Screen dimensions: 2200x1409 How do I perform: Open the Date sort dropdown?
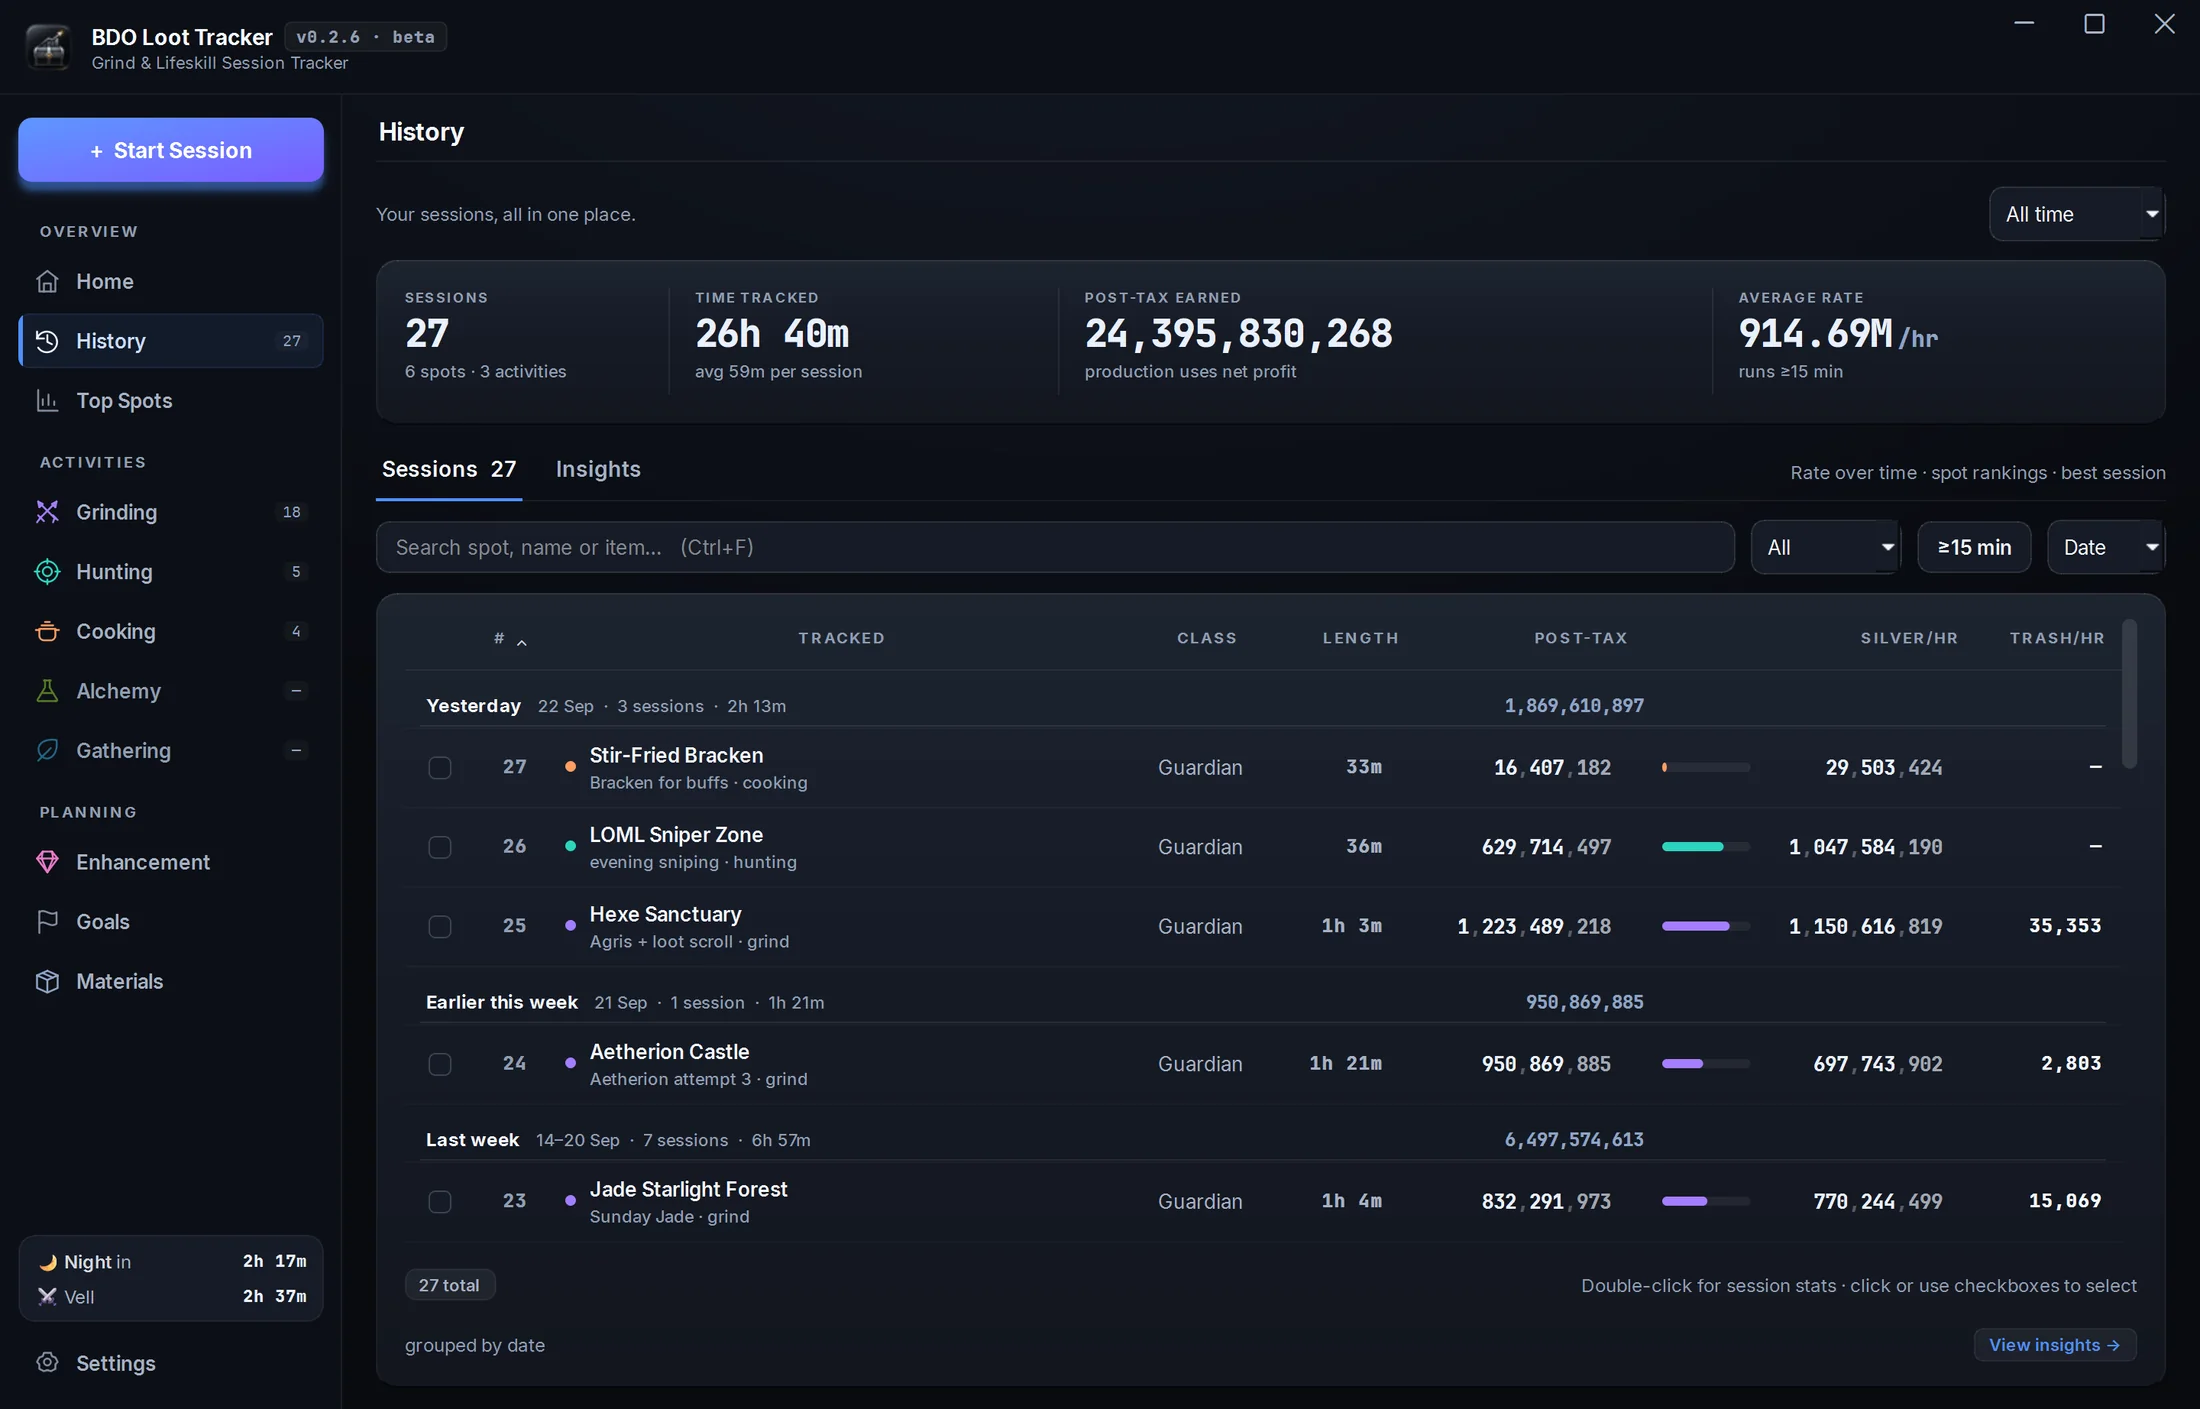(2106, 547)
